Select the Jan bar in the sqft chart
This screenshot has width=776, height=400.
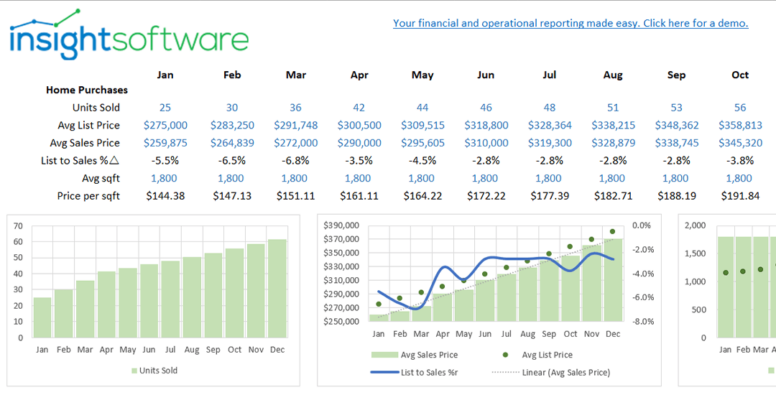click(726, 287)
